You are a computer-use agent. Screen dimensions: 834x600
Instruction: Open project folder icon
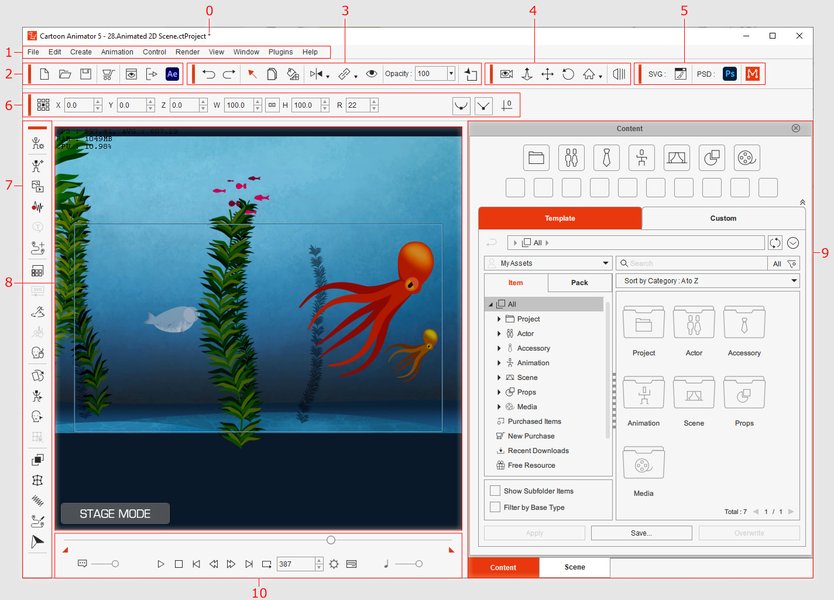(65, 74)
